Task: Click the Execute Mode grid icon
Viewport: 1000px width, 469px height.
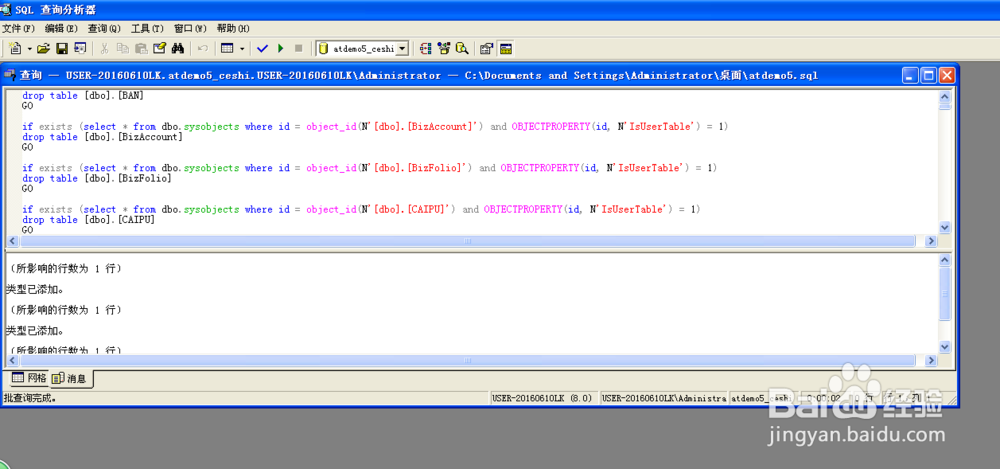Action: (x=226, y=48)
